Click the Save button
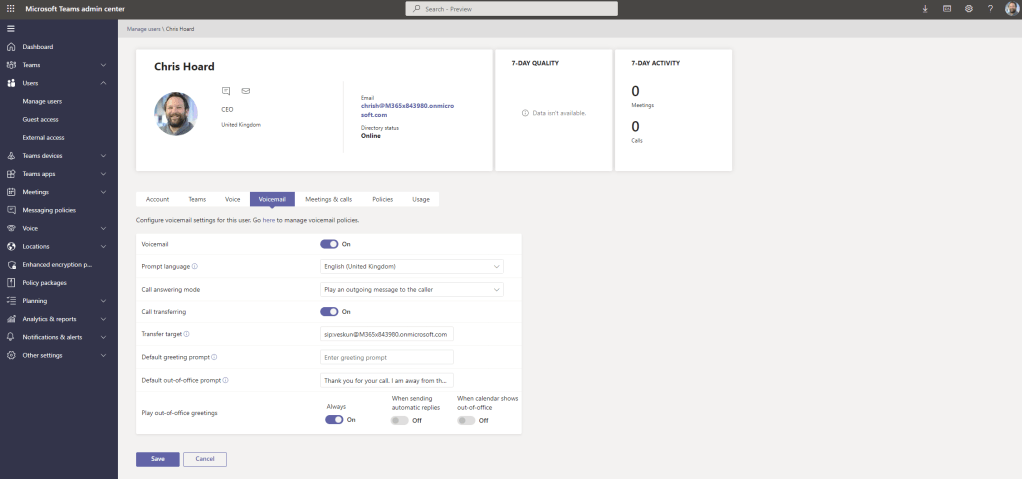 [157, 459]
